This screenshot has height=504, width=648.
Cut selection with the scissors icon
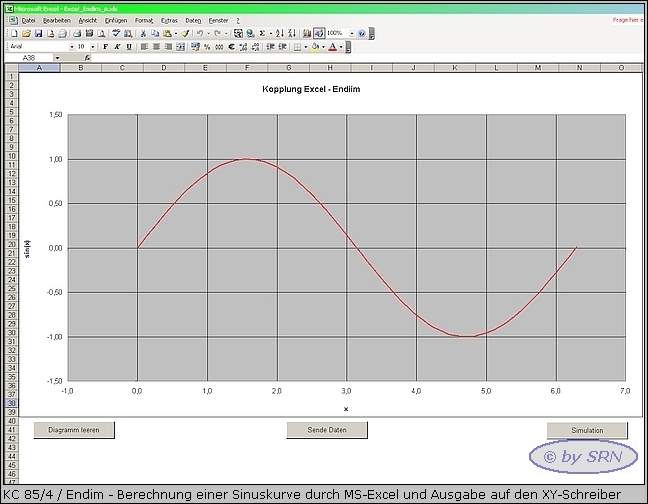pos(143,33)
